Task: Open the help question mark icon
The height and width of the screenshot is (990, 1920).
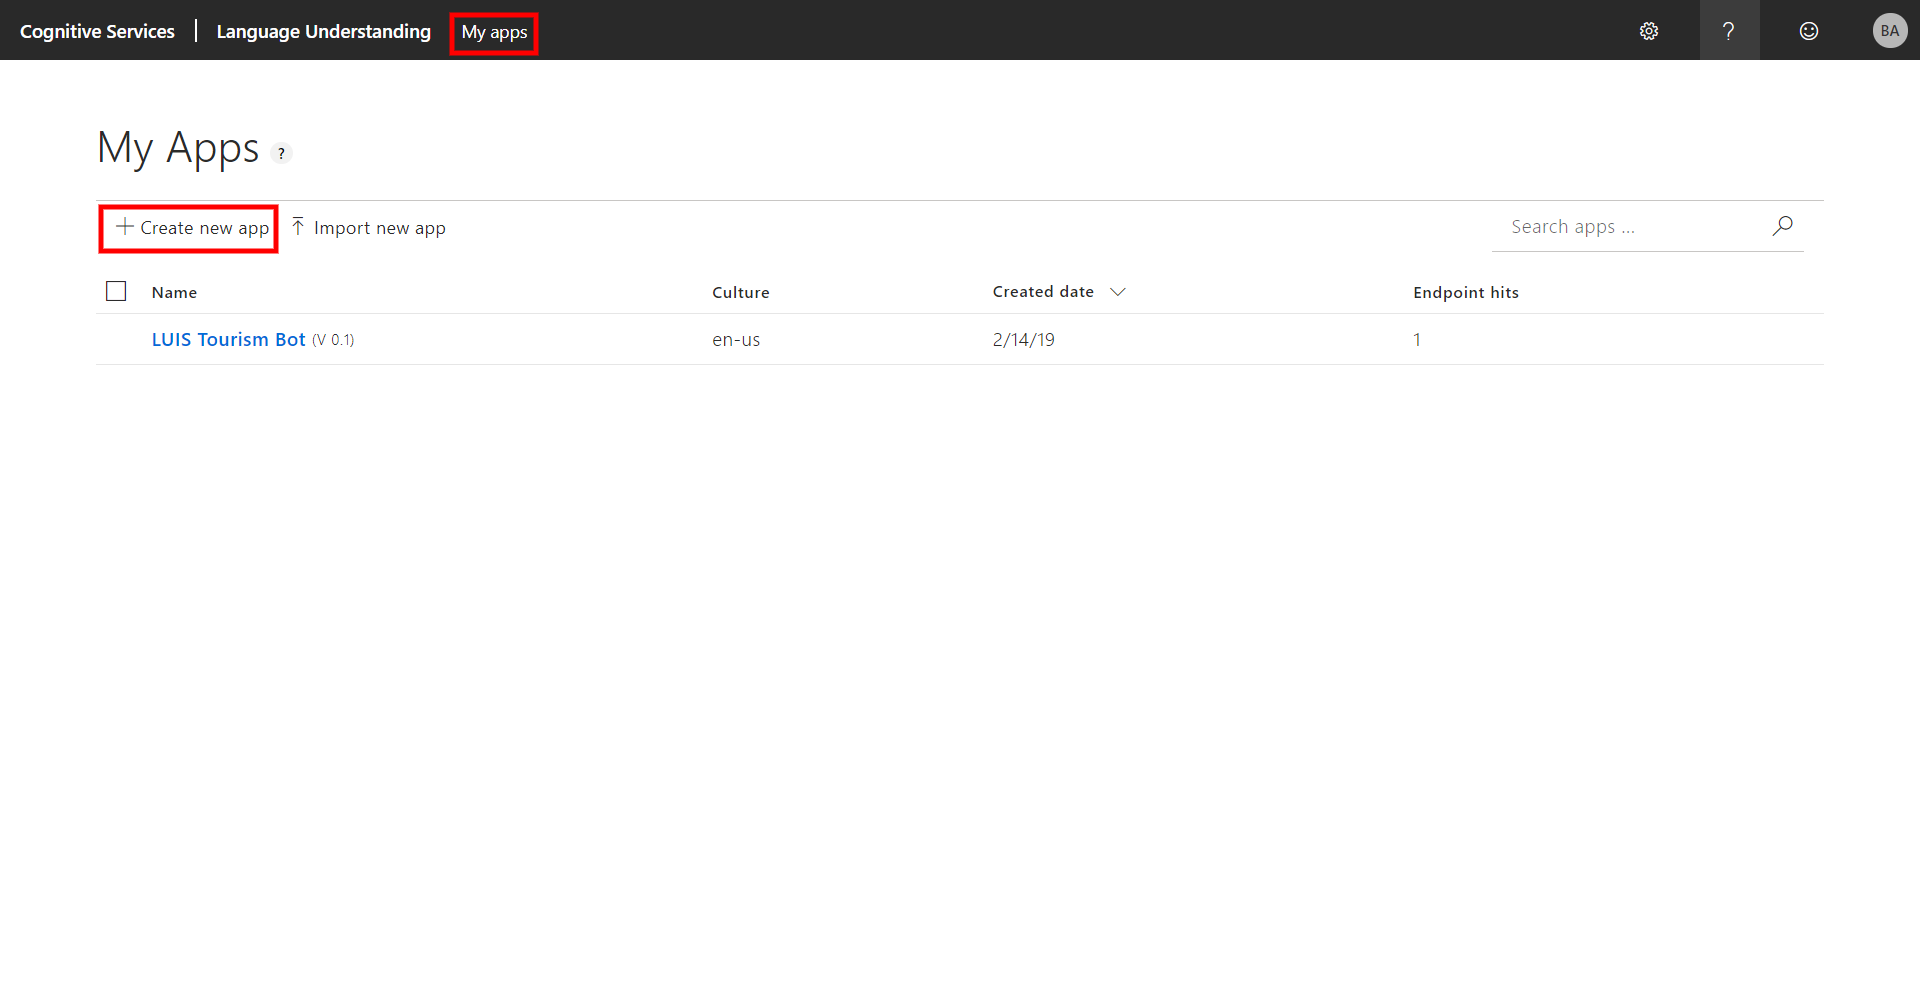Action: pyautogui.click(x=1729, y=31)
